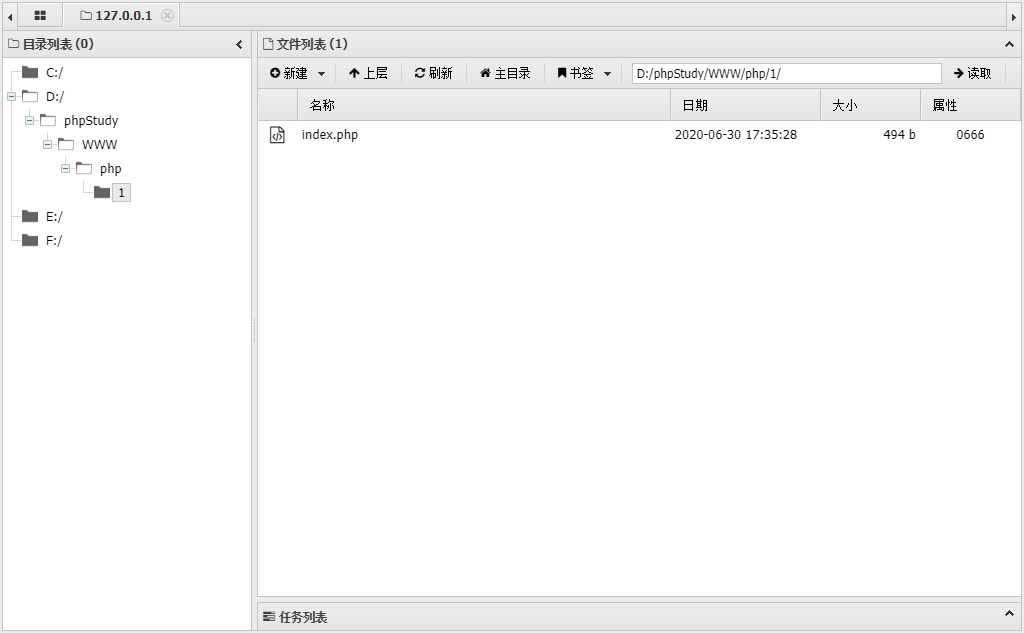
Task: Select the php folder in tree
Action: pyautogui.click(x=110, y=169)
